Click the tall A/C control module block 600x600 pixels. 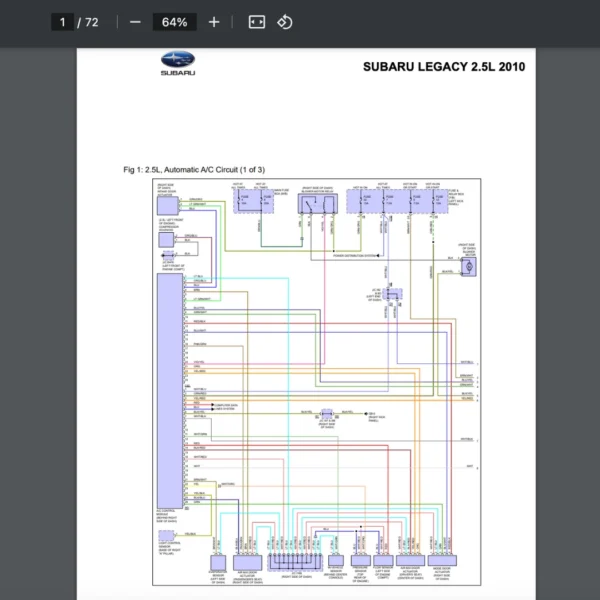tap(169, 390)
